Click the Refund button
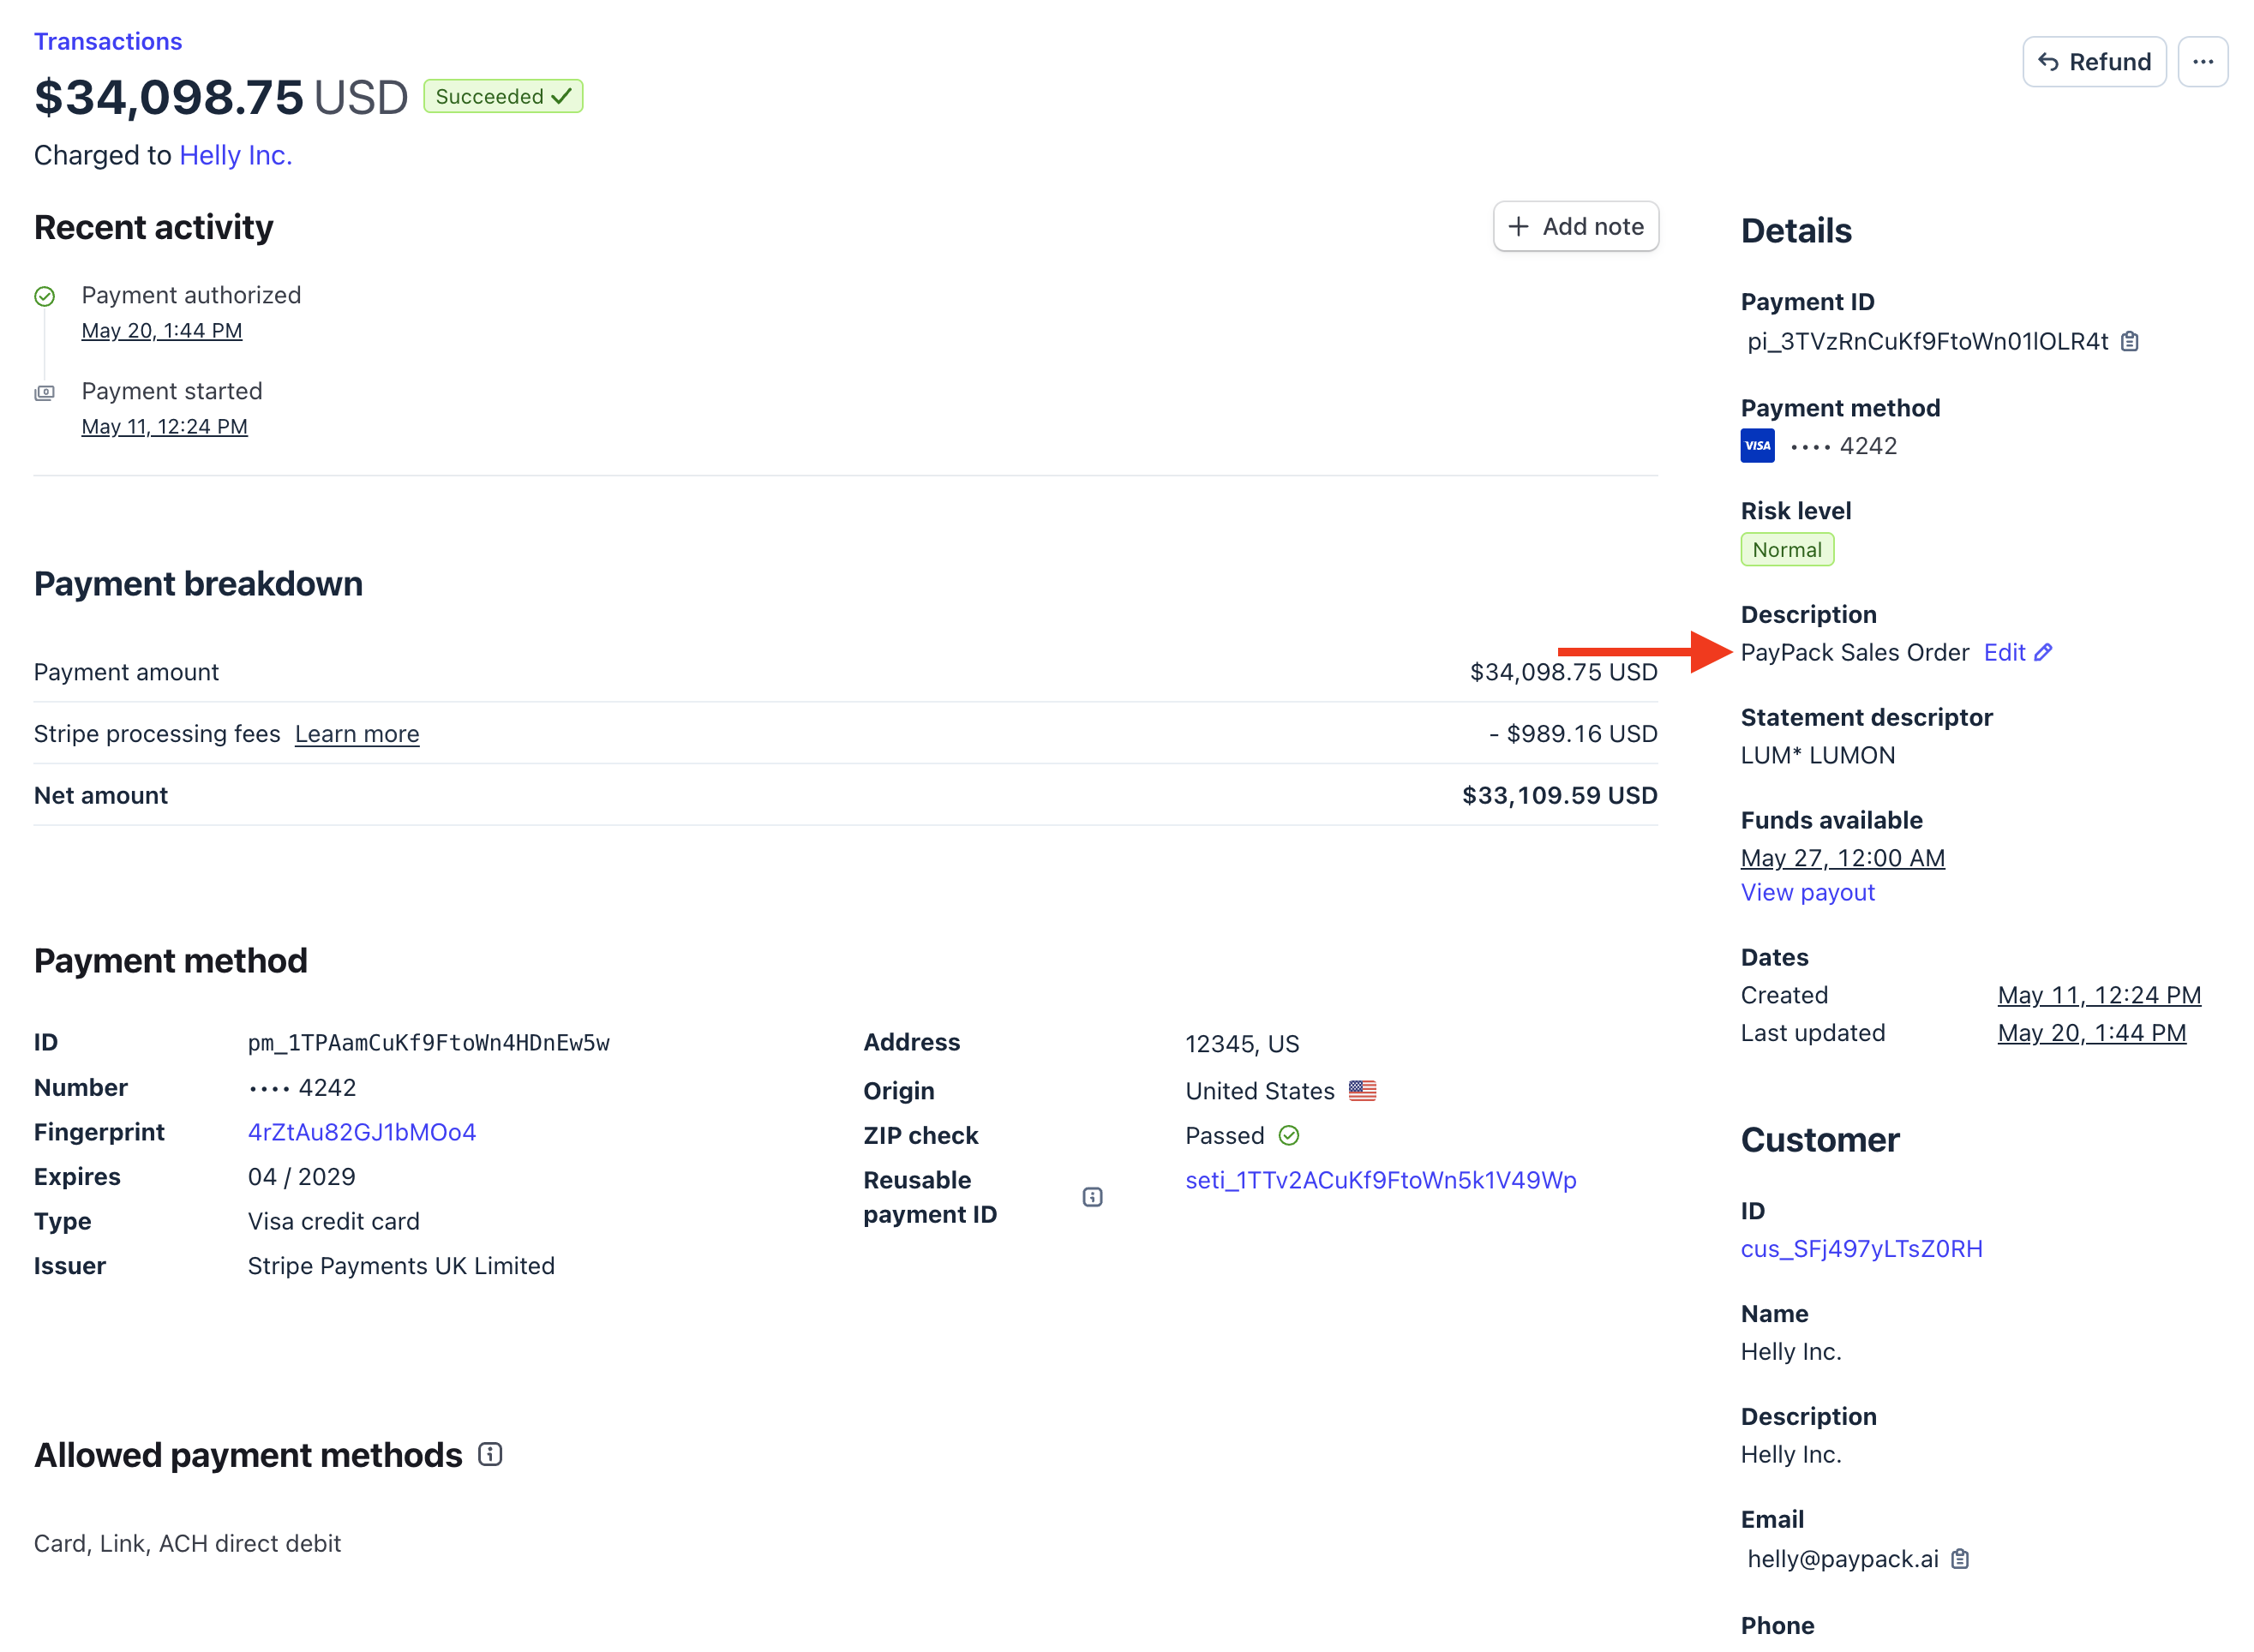This screenshot has width=2254, height=1652. coord(2094,62)
